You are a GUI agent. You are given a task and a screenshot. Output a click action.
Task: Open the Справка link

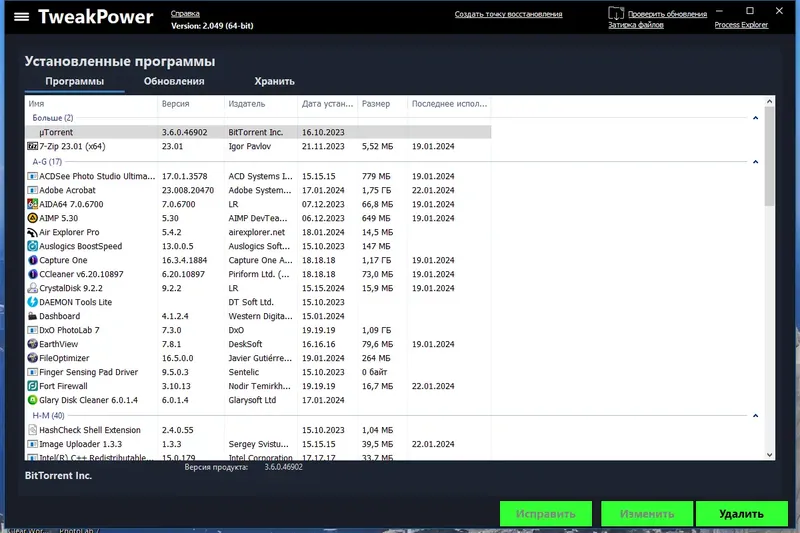pyautogui.click(x=185, y=14)
